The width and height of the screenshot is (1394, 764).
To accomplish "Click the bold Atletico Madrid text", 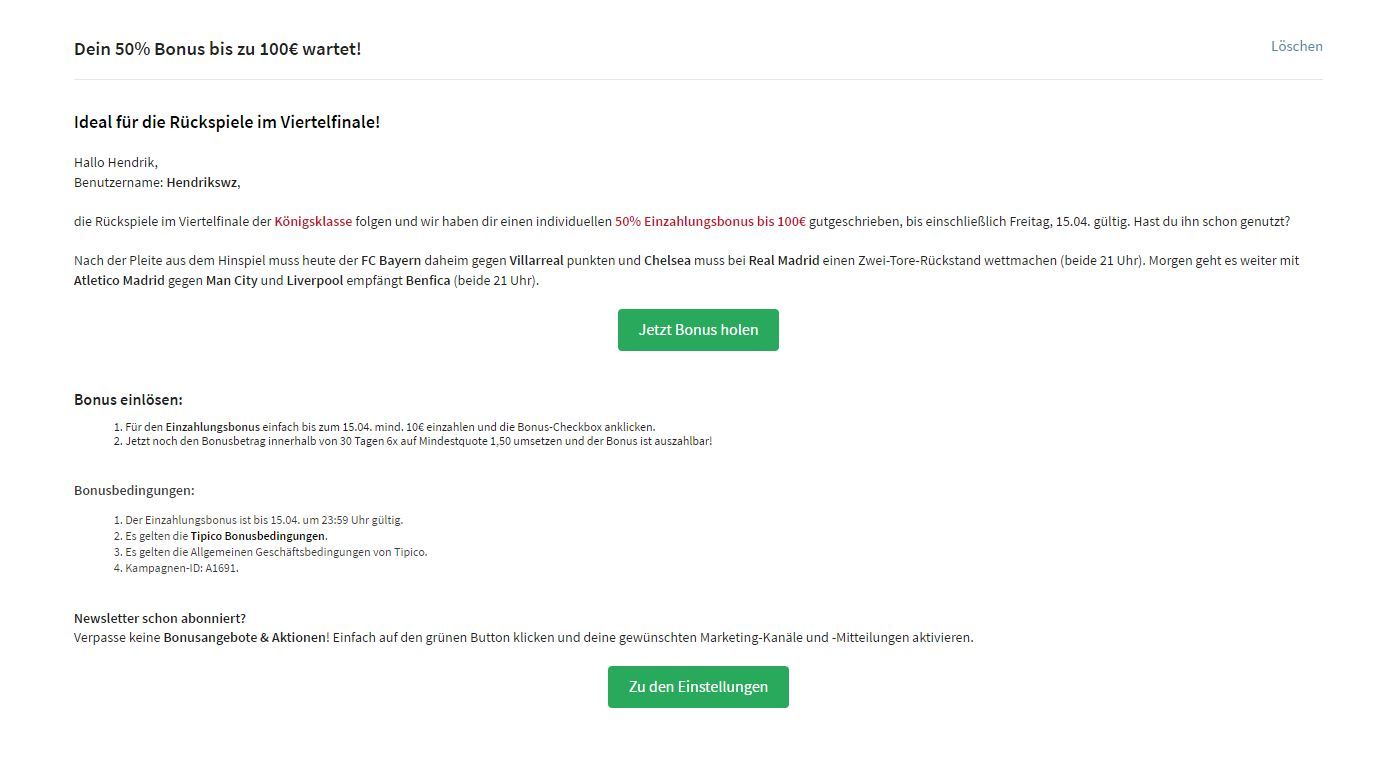I will pyautogui.click(x=119, y=281).
